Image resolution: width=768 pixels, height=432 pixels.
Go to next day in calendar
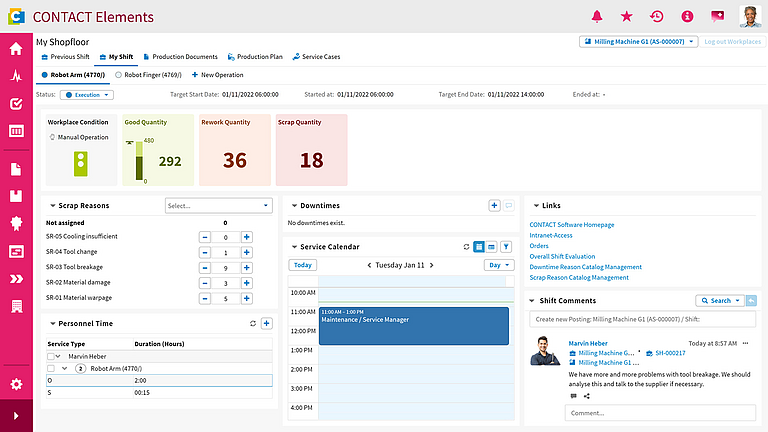pyautogui.click(x=432, y=265)
